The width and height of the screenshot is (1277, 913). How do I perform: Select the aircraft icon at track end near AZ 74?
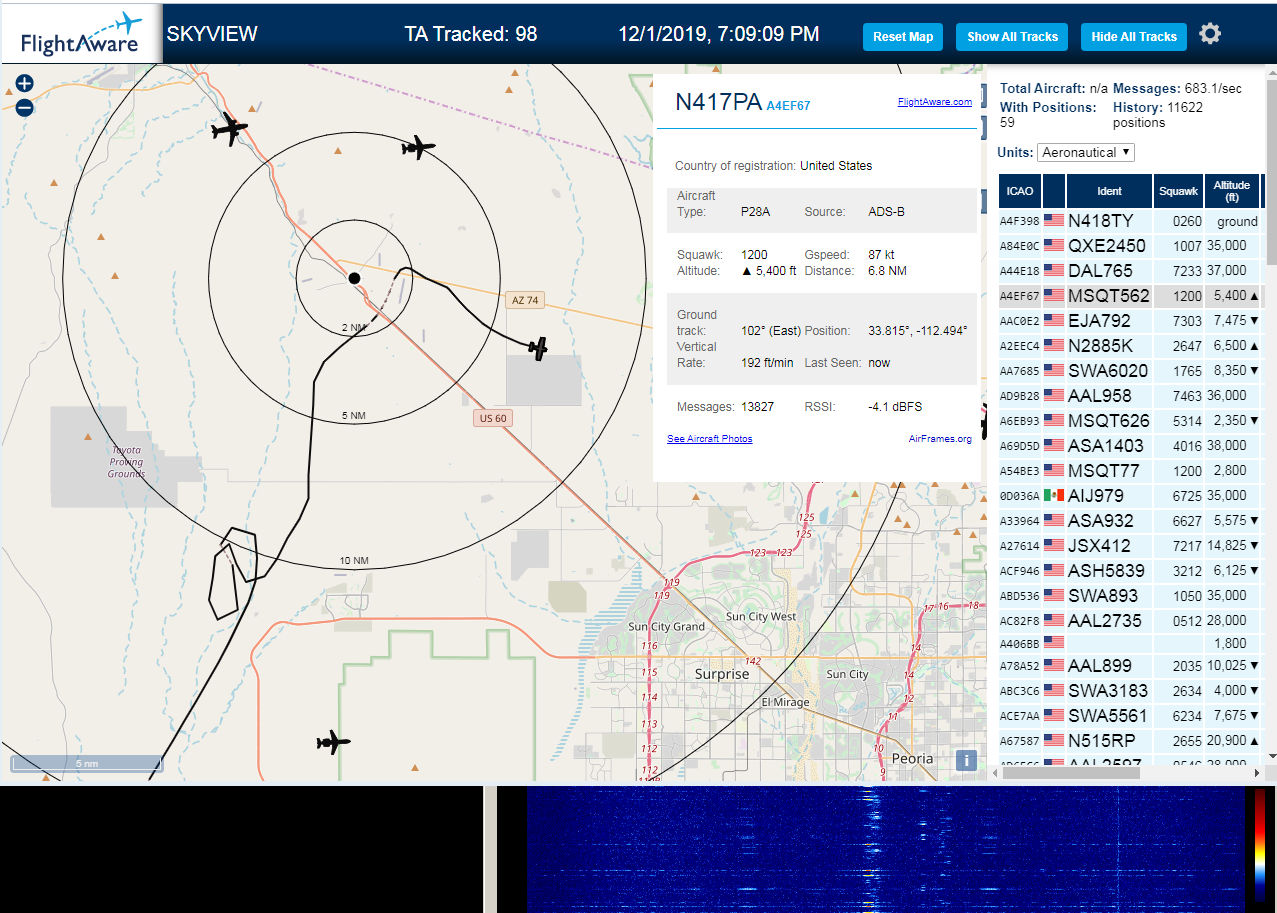coord(538,348)
